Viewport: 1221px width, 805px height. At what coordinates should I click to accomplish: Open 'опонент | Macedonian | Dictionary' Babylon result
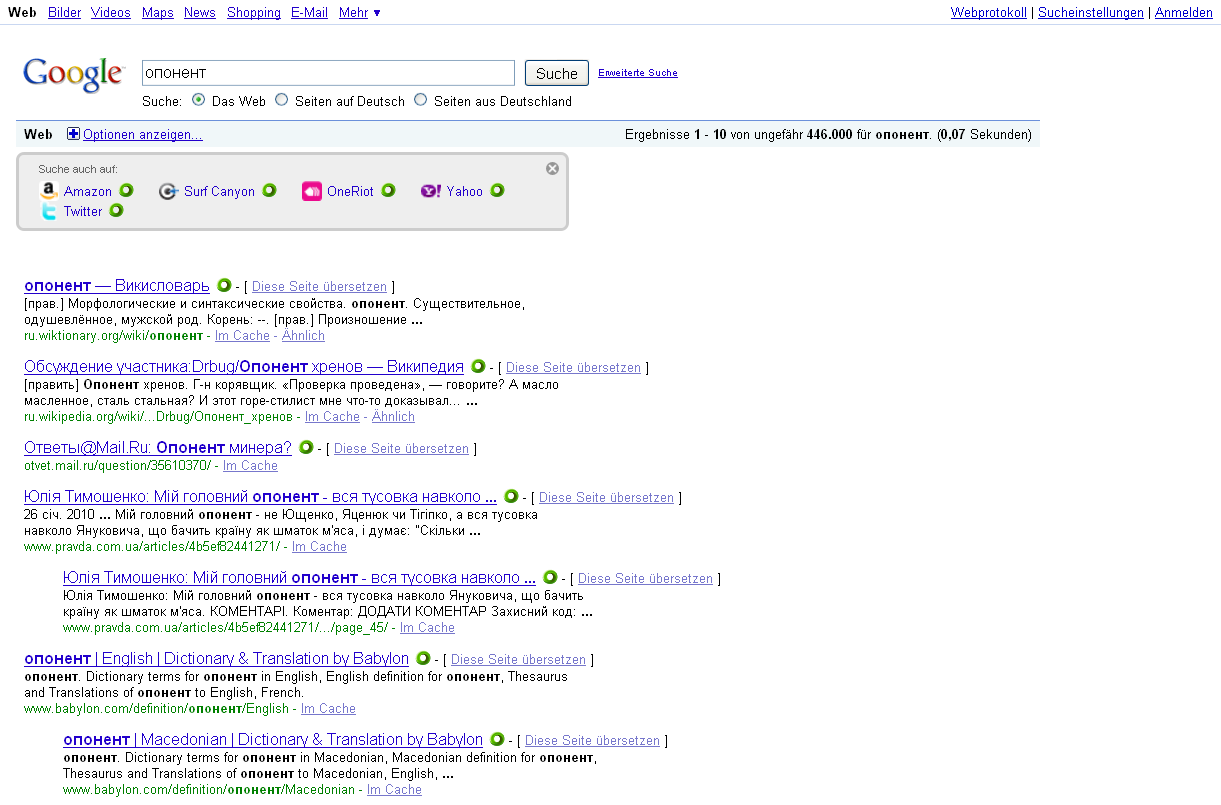[x=273, y=740]
